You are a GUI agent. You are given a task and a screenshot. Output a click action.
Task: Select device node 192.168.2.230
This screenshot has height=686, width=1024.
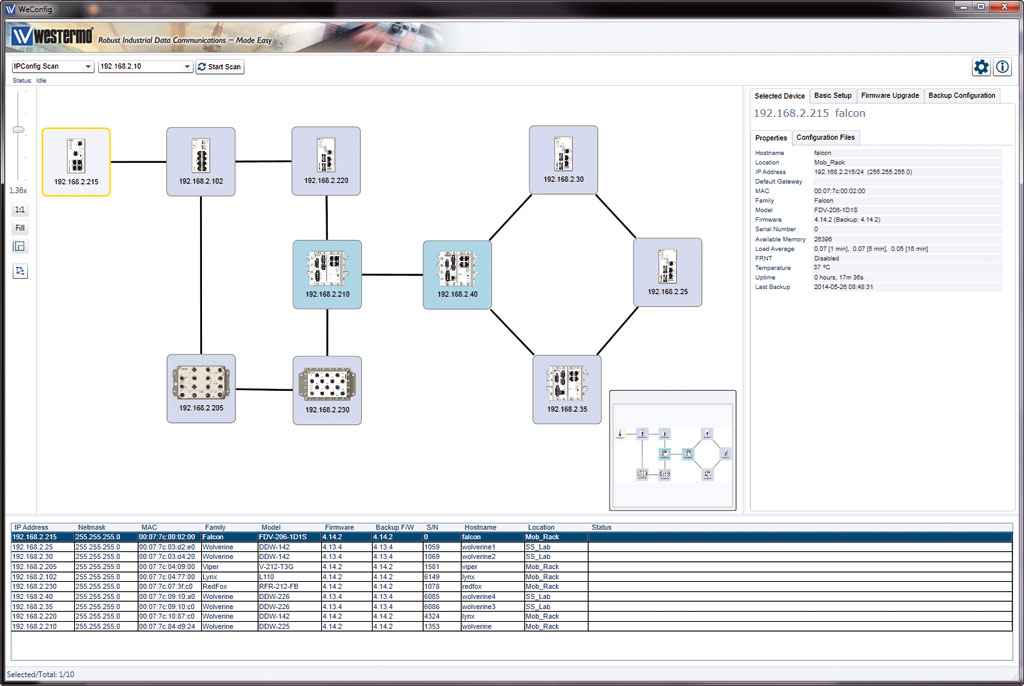[x=327, y=389]
